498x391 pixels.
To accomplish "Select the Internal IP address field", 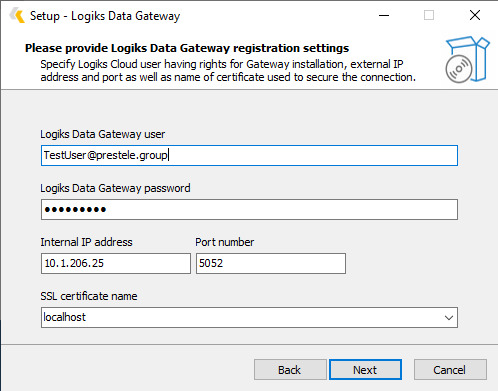I will 116,263.
